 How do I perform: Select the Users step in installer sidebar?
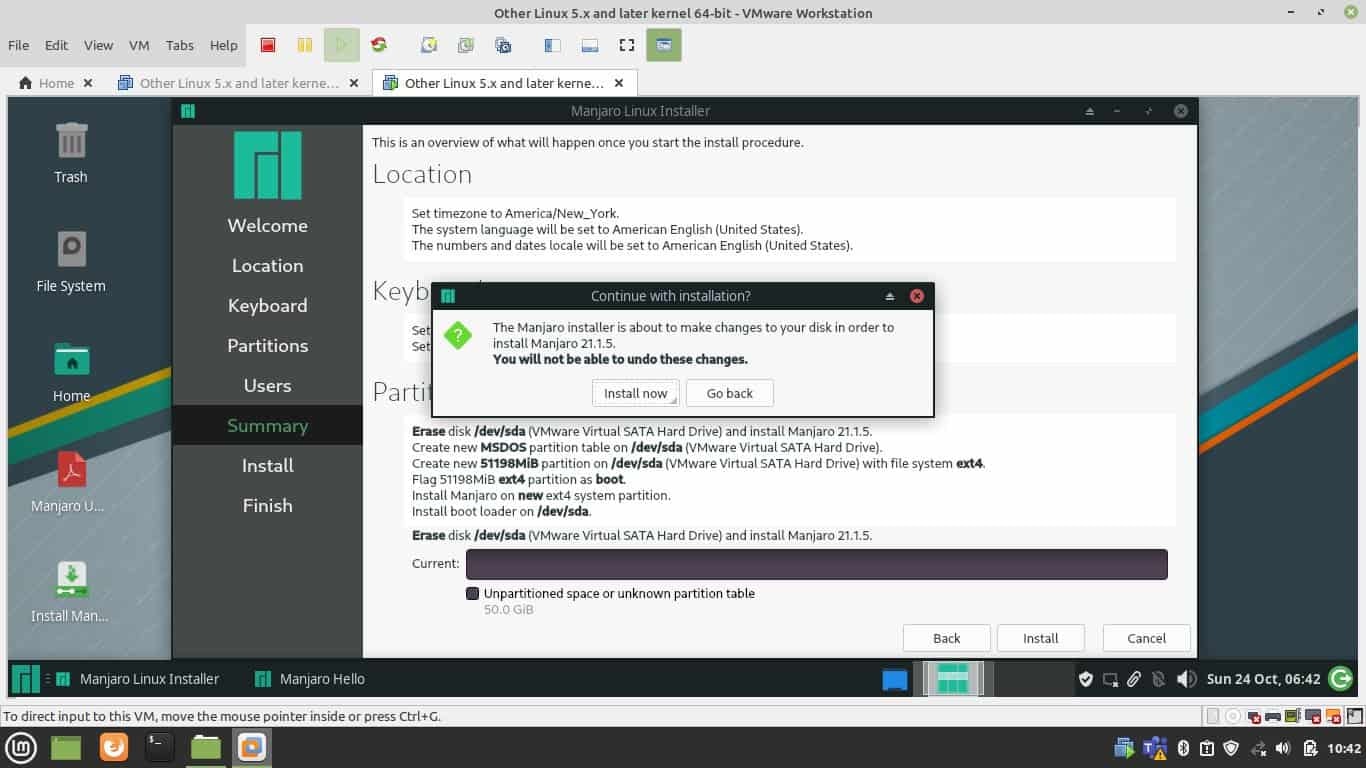point(268,385)
